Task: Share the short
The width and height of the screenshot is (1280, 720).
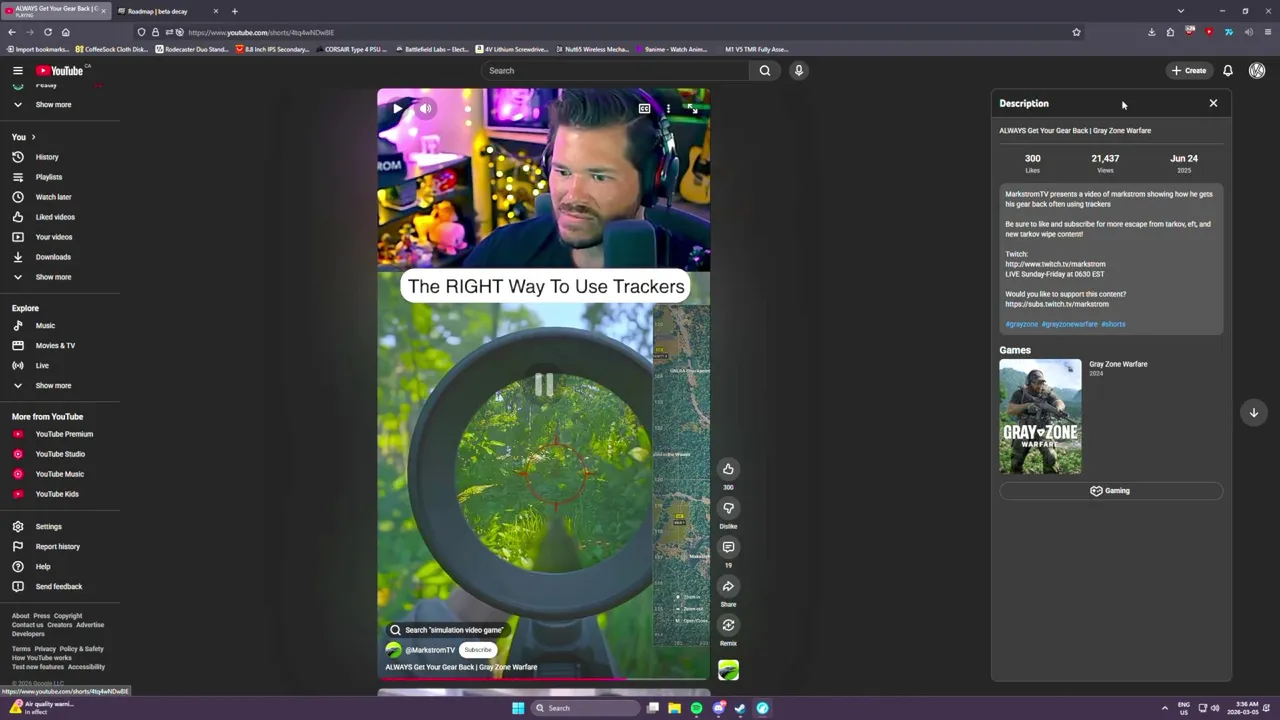Action: pos(728,586)
